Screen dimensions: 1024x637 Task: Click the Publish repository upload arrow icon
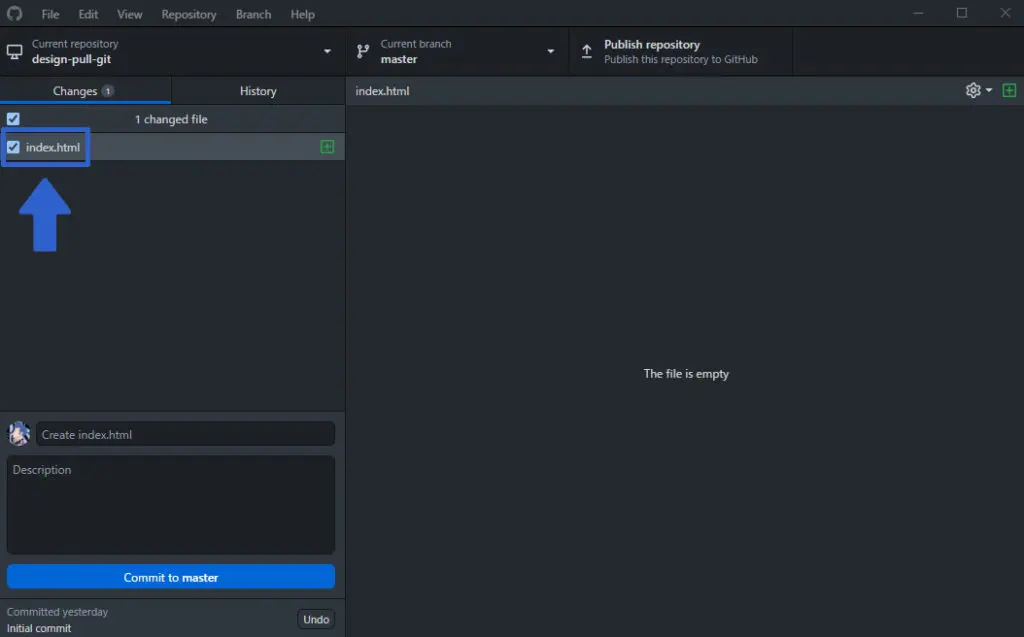tap(586, 50)
